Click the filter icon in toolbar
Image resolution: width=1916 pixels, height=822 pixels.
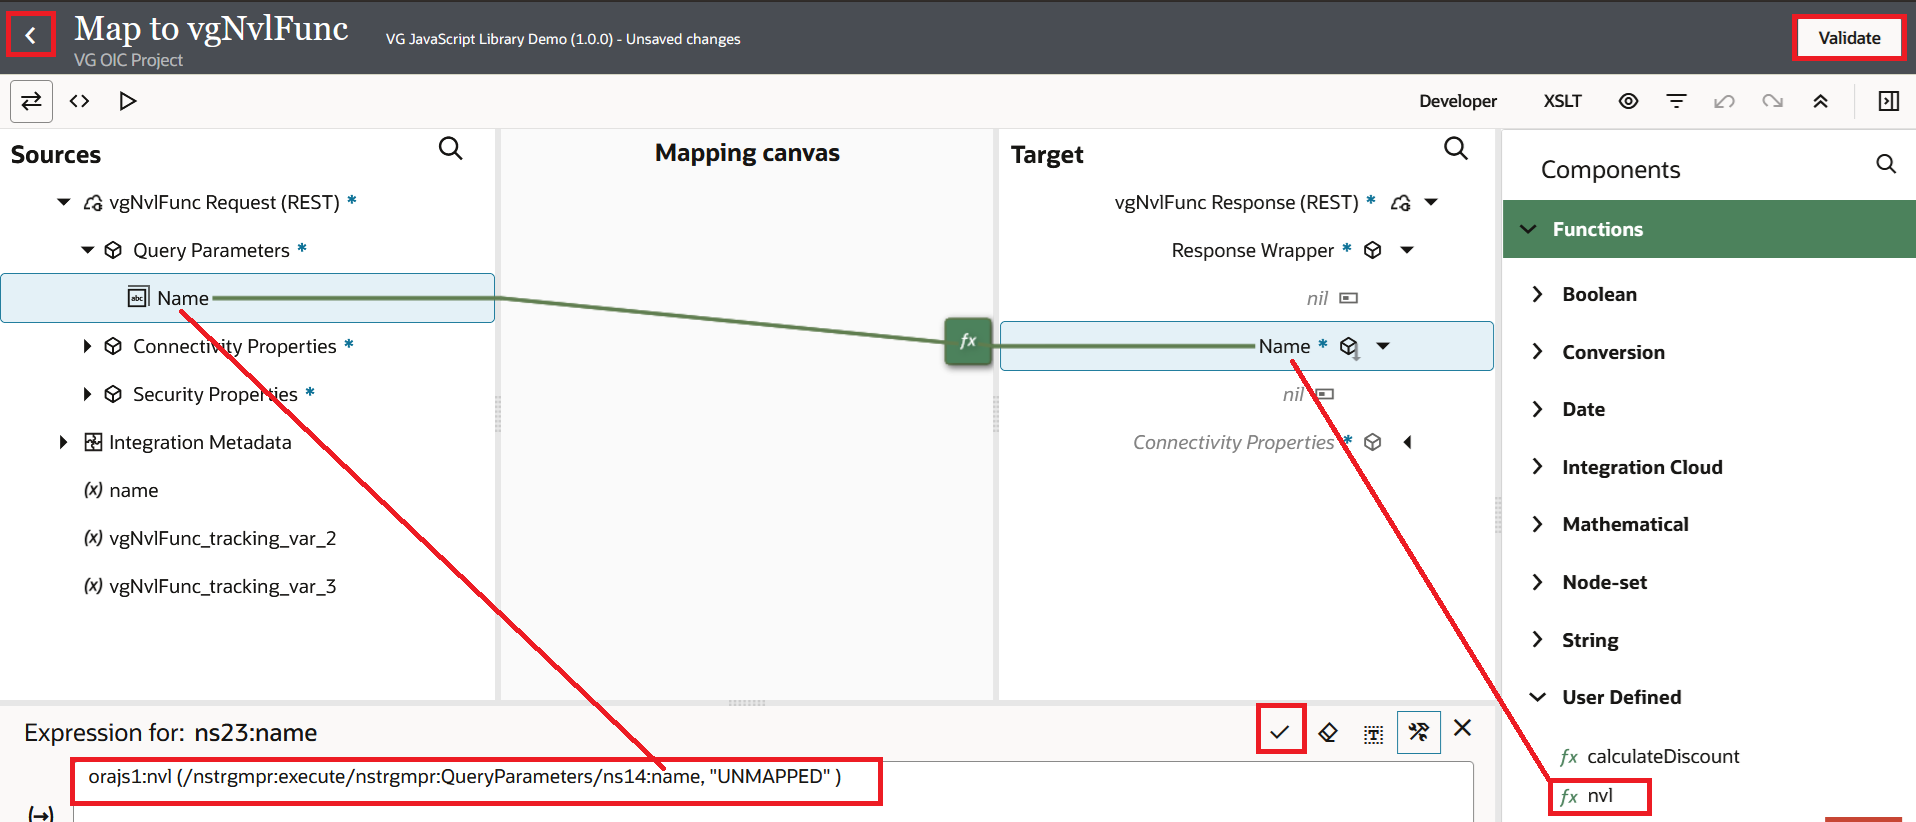point(1676,101)
